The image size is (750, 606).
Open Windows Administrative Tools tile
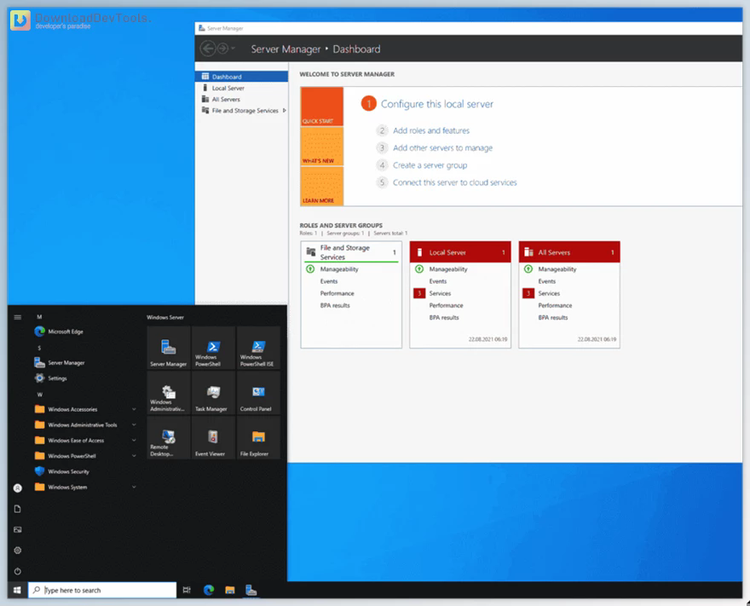pyautogui.click(x=168, y=393)
